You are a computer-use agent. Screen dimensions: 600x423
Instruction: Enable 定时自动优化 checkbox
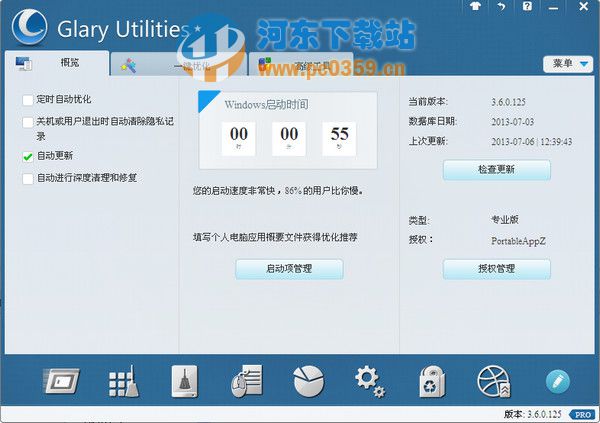[28, 100]
